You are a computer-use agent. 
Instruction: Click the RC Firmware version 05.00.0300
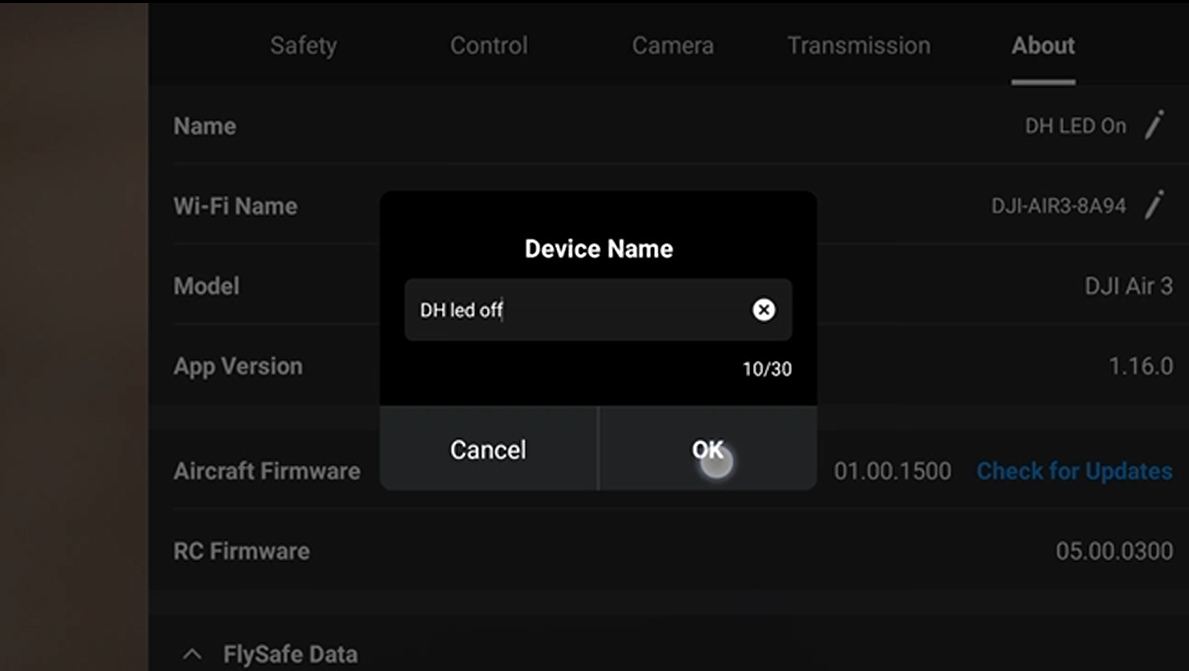[x=1114, y=551]
